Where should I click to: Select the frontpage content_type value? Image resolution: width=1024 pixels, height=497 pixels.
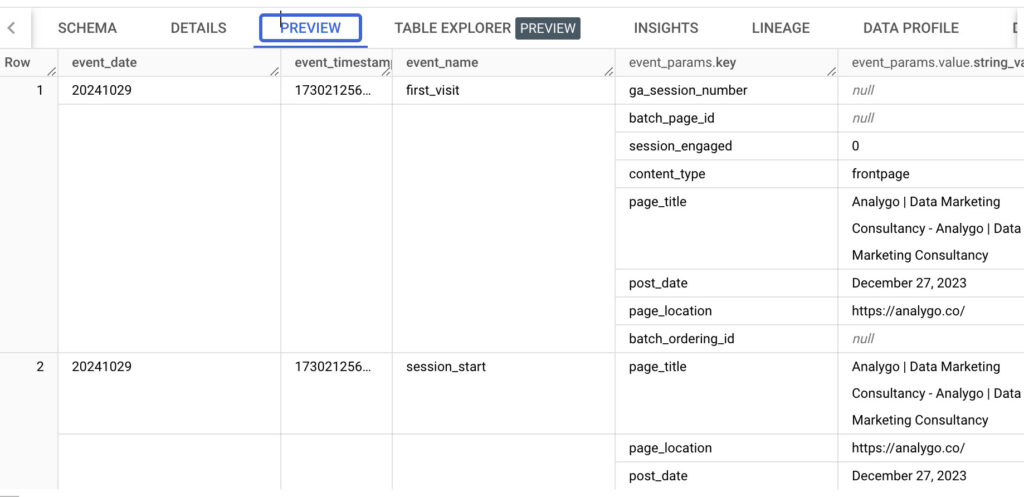[880, 174]
